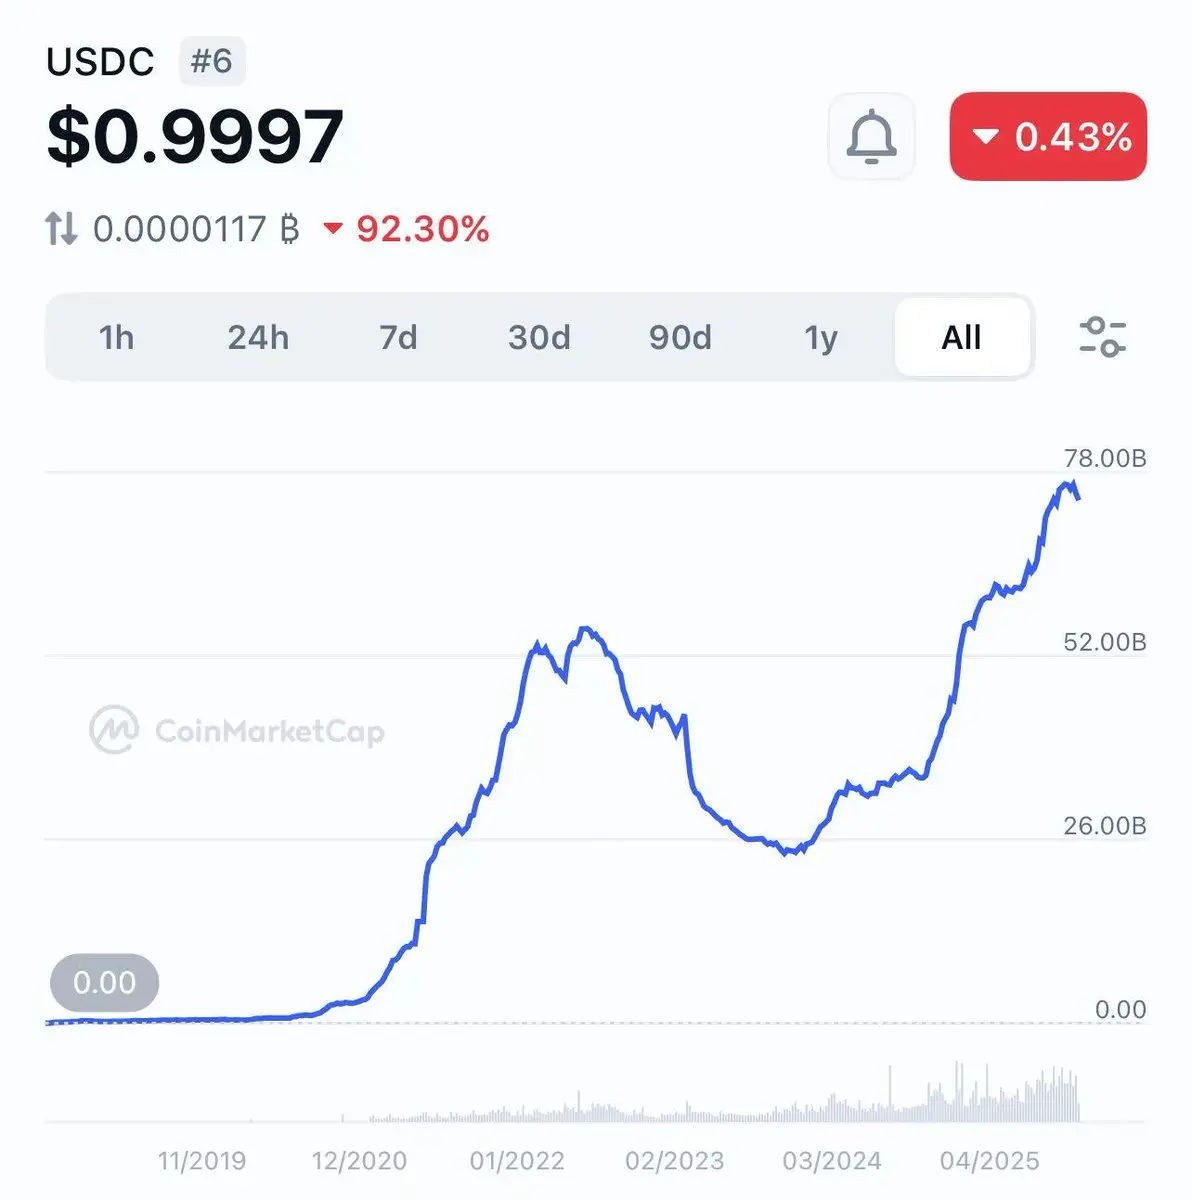Tap the price alert bell icon
The image size is (1192, 1200).
871,137
